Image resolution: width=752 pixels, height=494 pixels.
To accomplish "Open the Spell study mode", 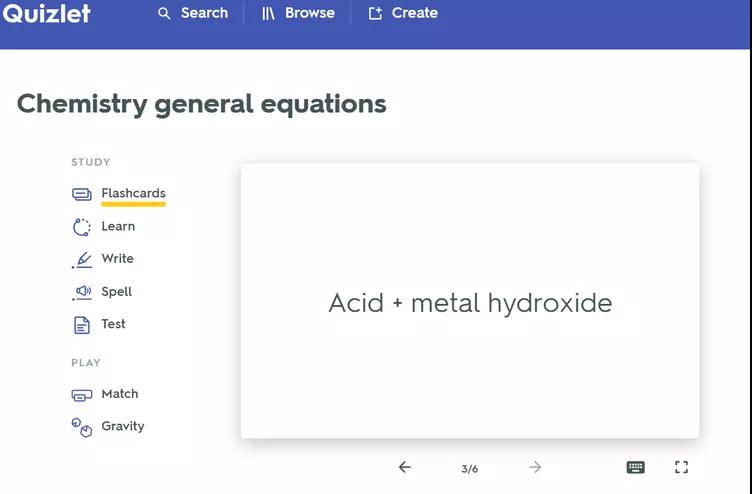I will [x=117, y=292].
